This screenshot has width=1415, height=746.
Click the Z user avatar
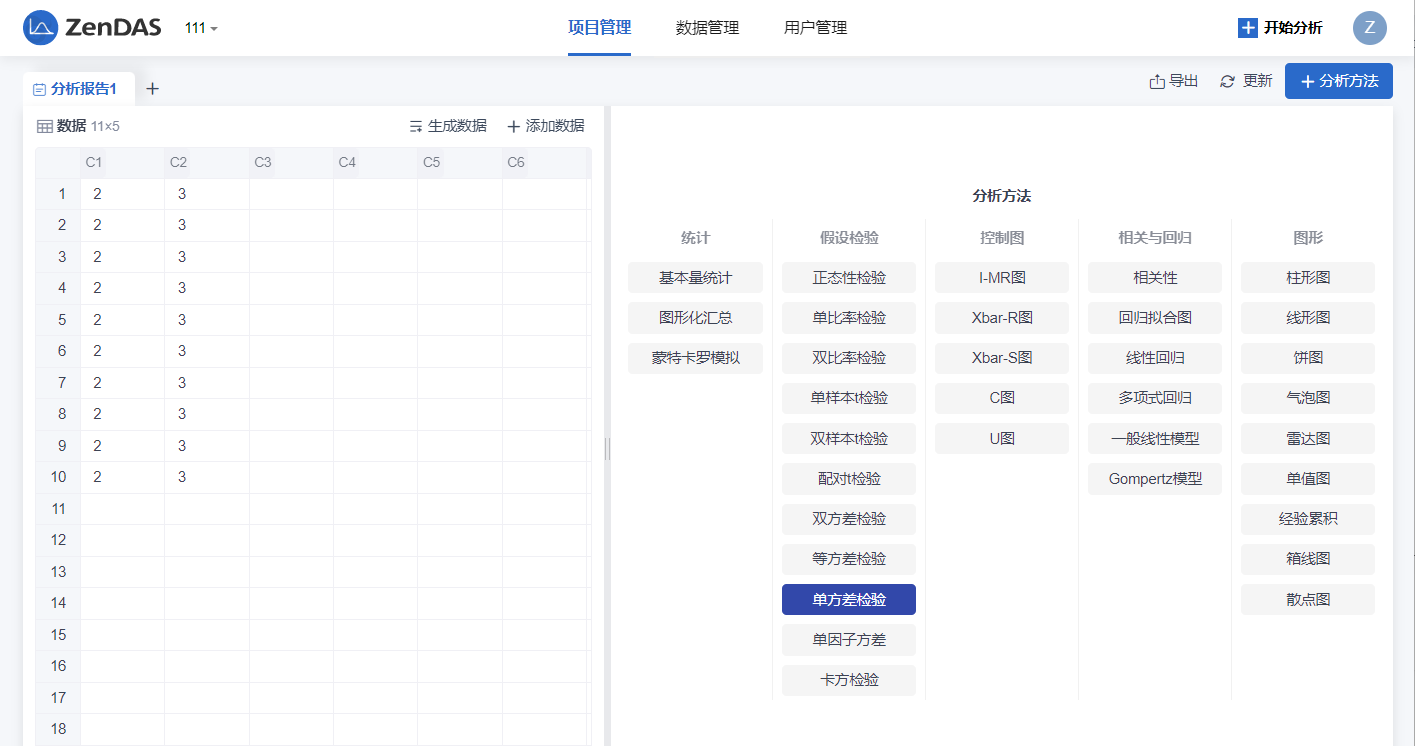coord(1369,28)
